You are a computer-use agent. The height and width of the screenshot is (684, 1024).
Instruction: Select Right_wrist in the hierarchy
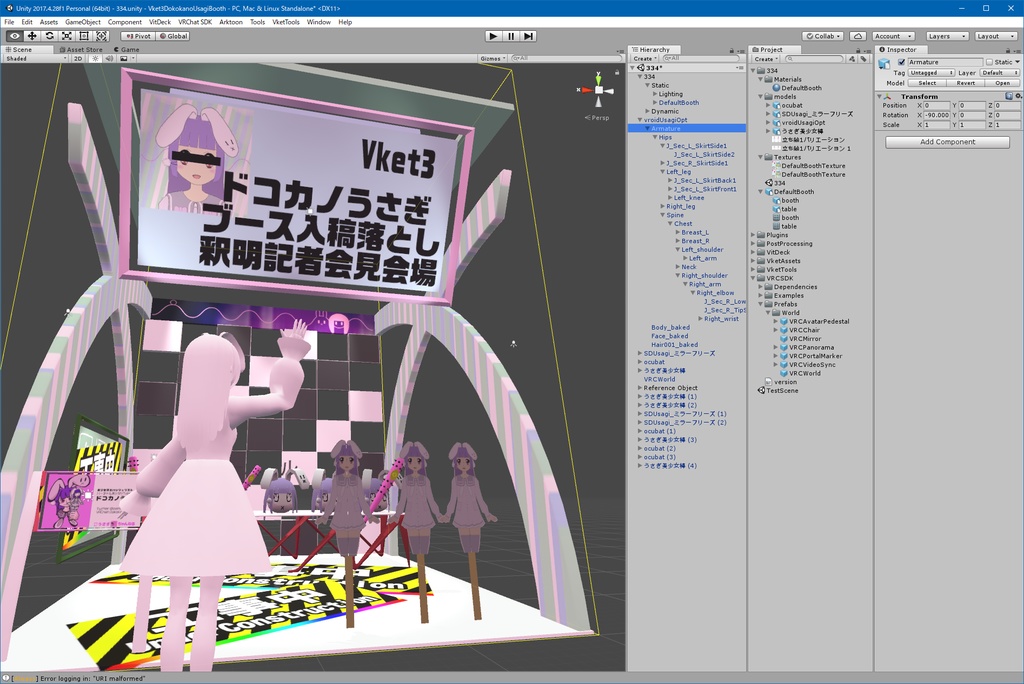click(x=721, y=319)
